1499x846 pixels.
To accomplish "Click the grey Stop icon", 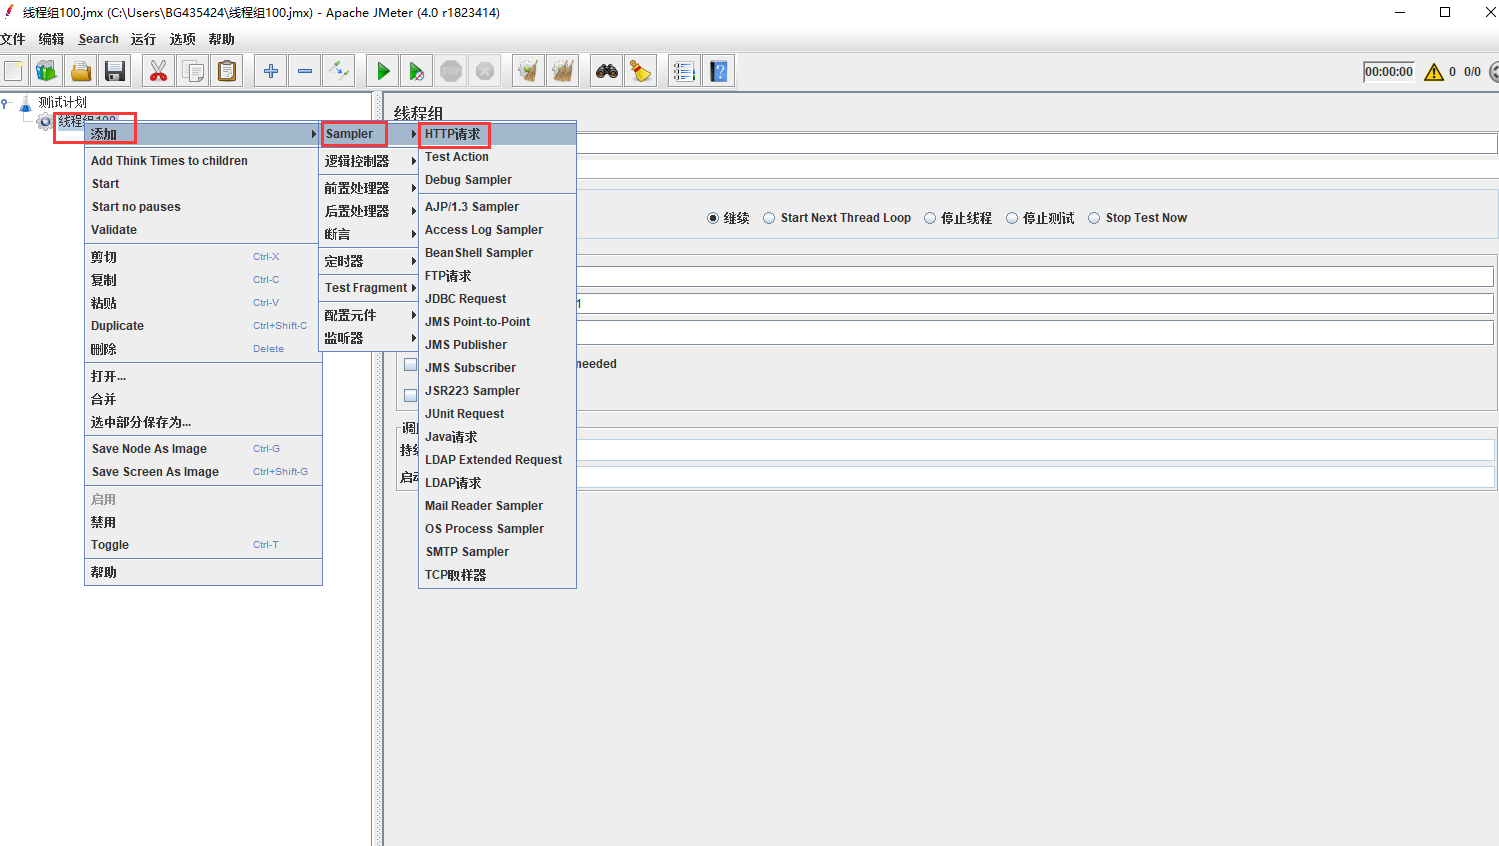I will pyautogui.click(x=451, y=71).
